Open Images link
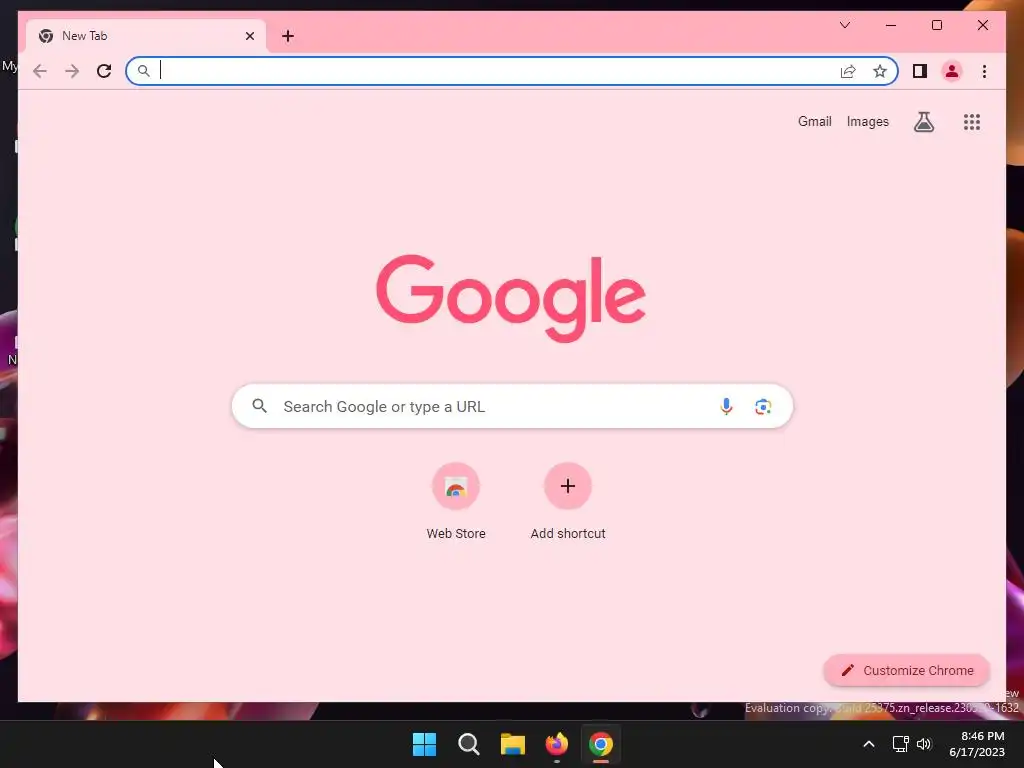 867,121
